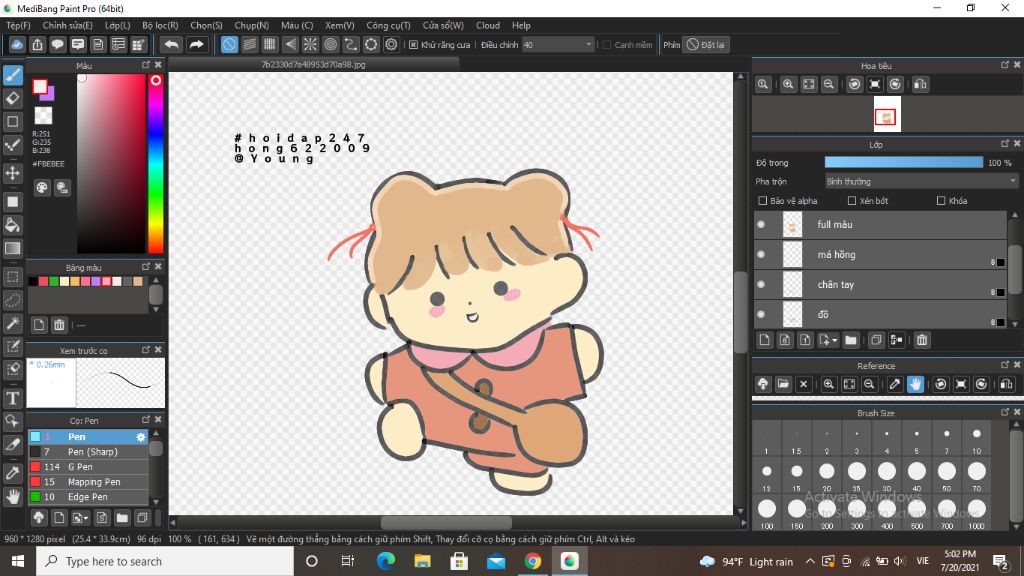The width and height of the screenshot is (1024, 576).
Task: Click the Độ trong opacity slider
Action: coord(903,163)
